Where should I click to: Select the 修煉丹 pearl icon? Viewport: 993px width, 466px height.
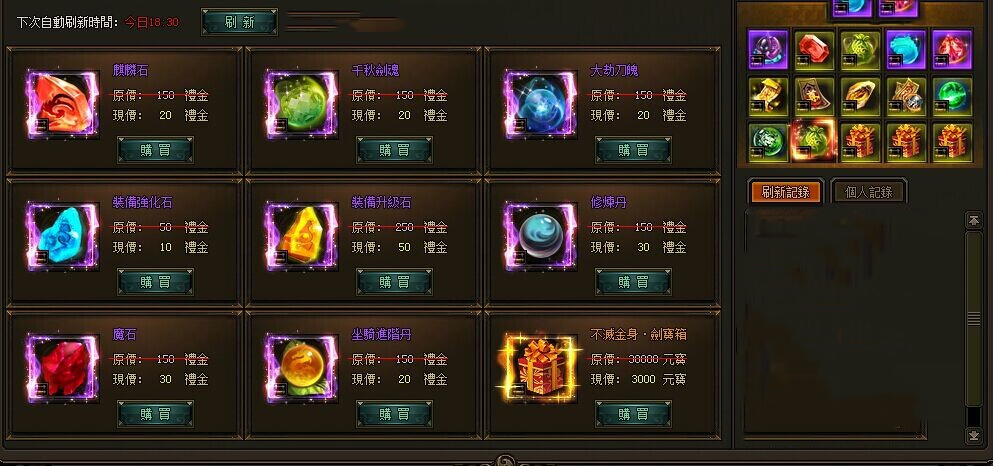pyautogui.click(x=540, y=236)
